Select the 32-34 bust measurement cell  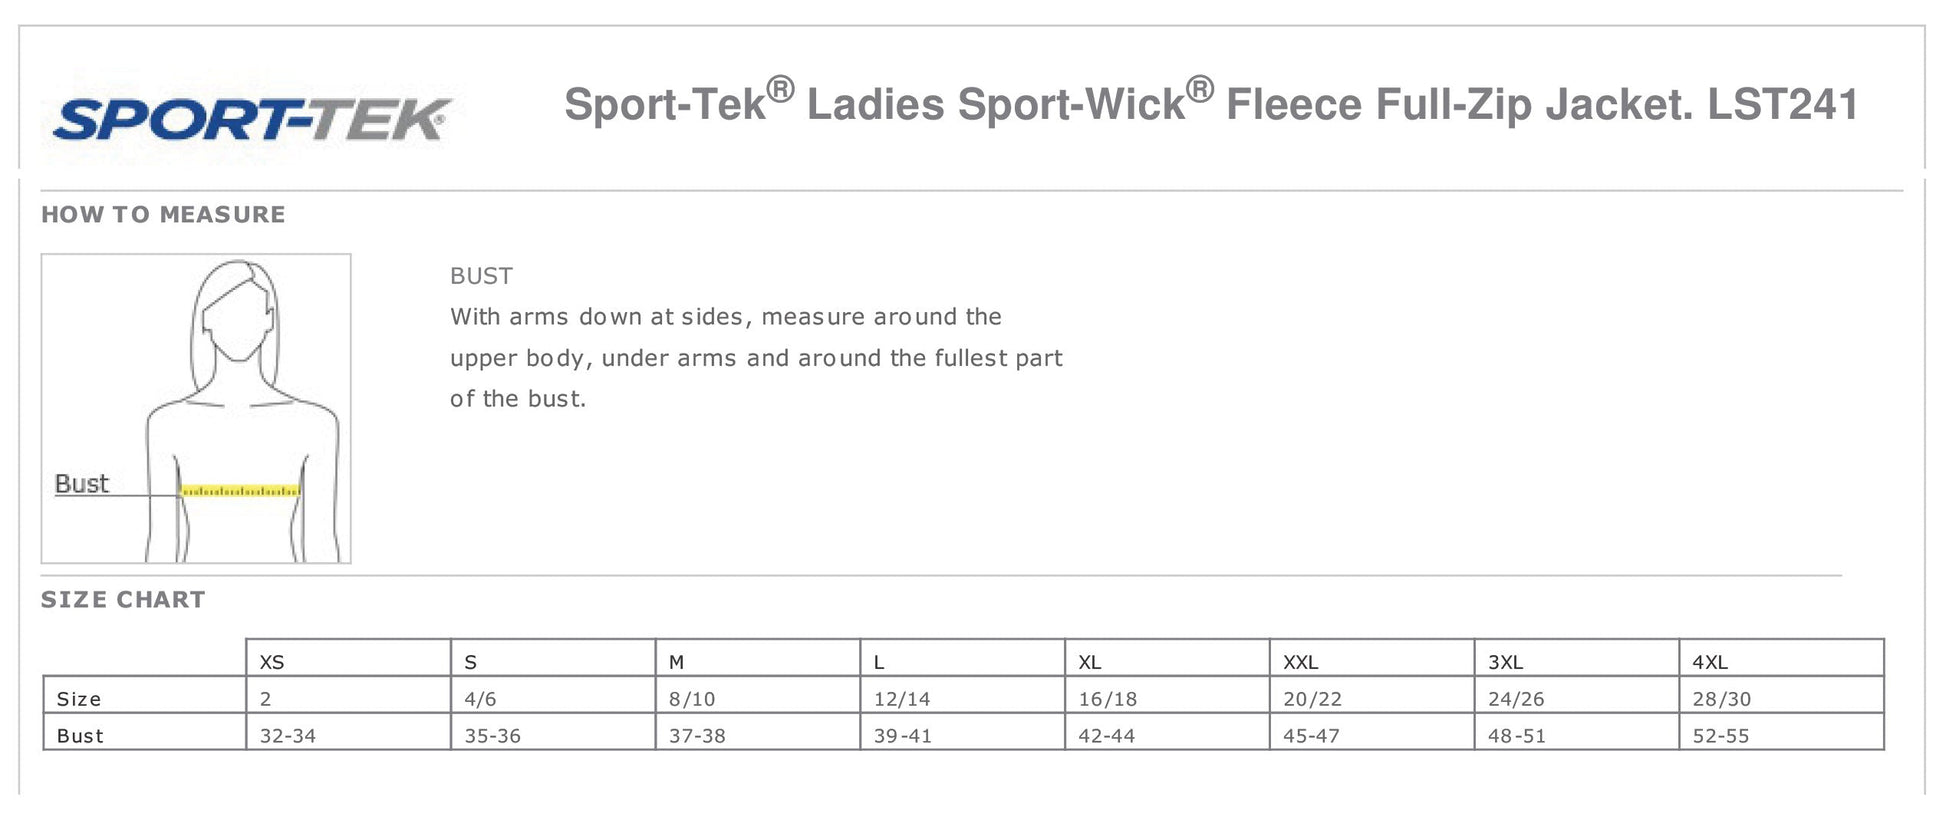coord(288,736)
